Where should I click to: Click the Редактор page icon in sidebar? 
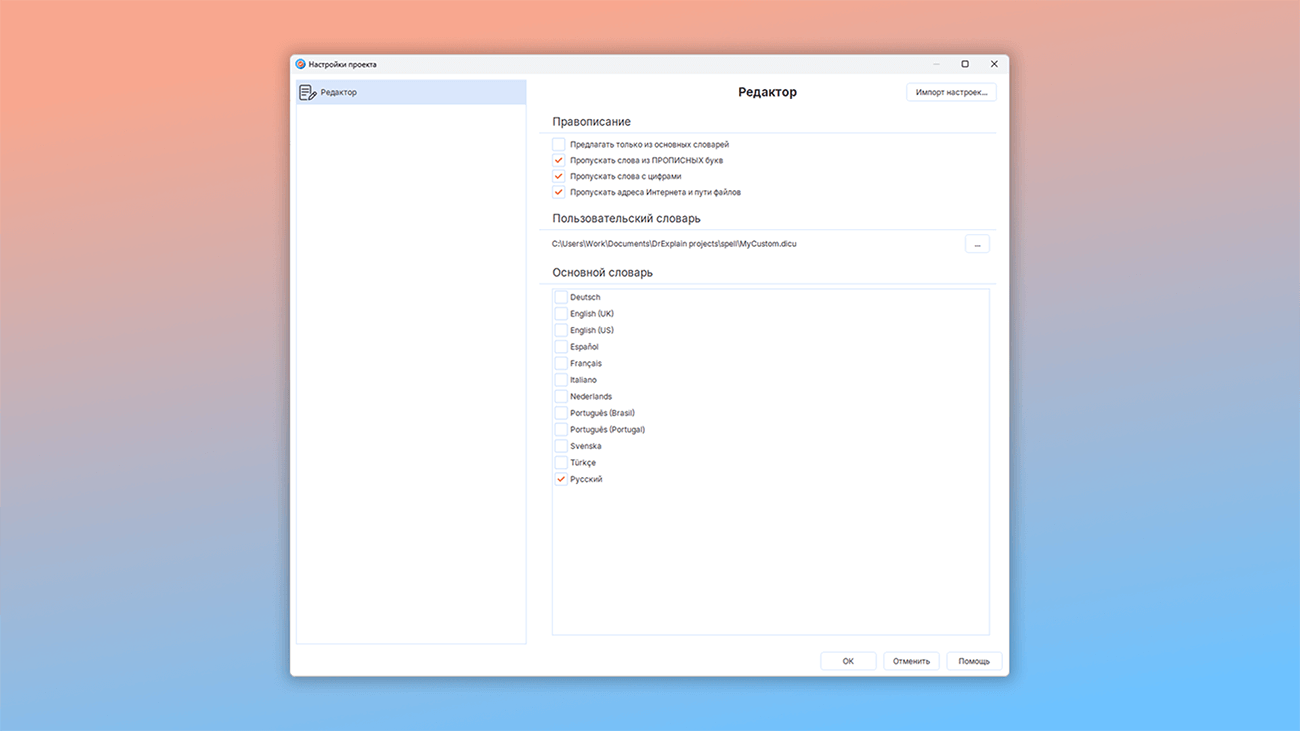point(308,93)
